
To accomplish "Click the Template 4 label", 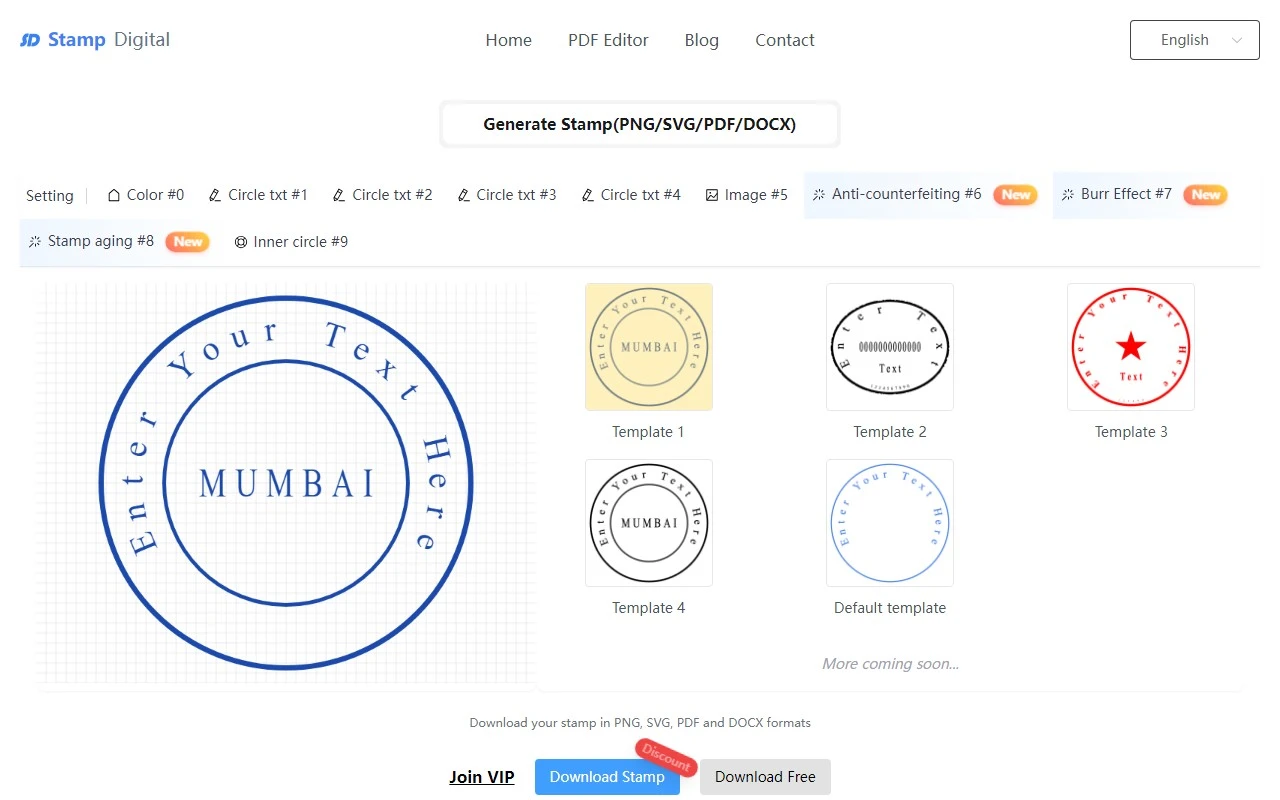I will tap(648, 608).
